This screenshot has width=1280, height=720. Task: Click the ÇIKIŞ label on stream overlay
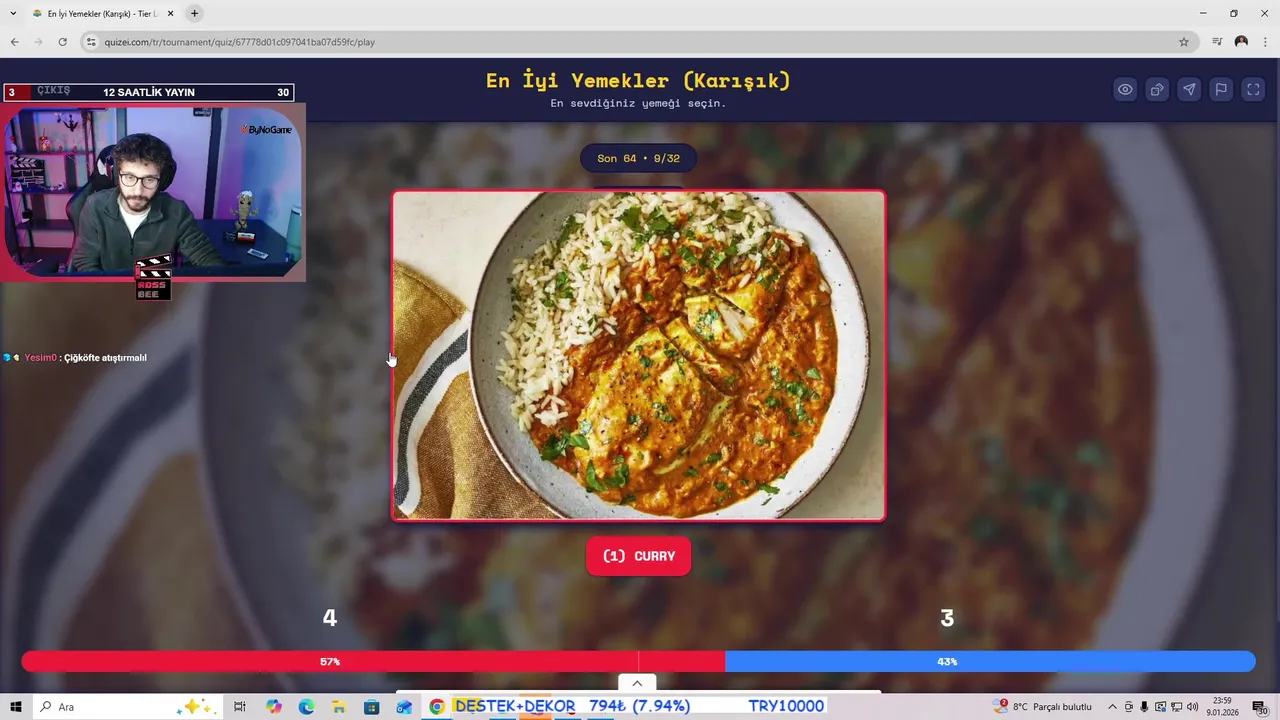coord(54,90)
